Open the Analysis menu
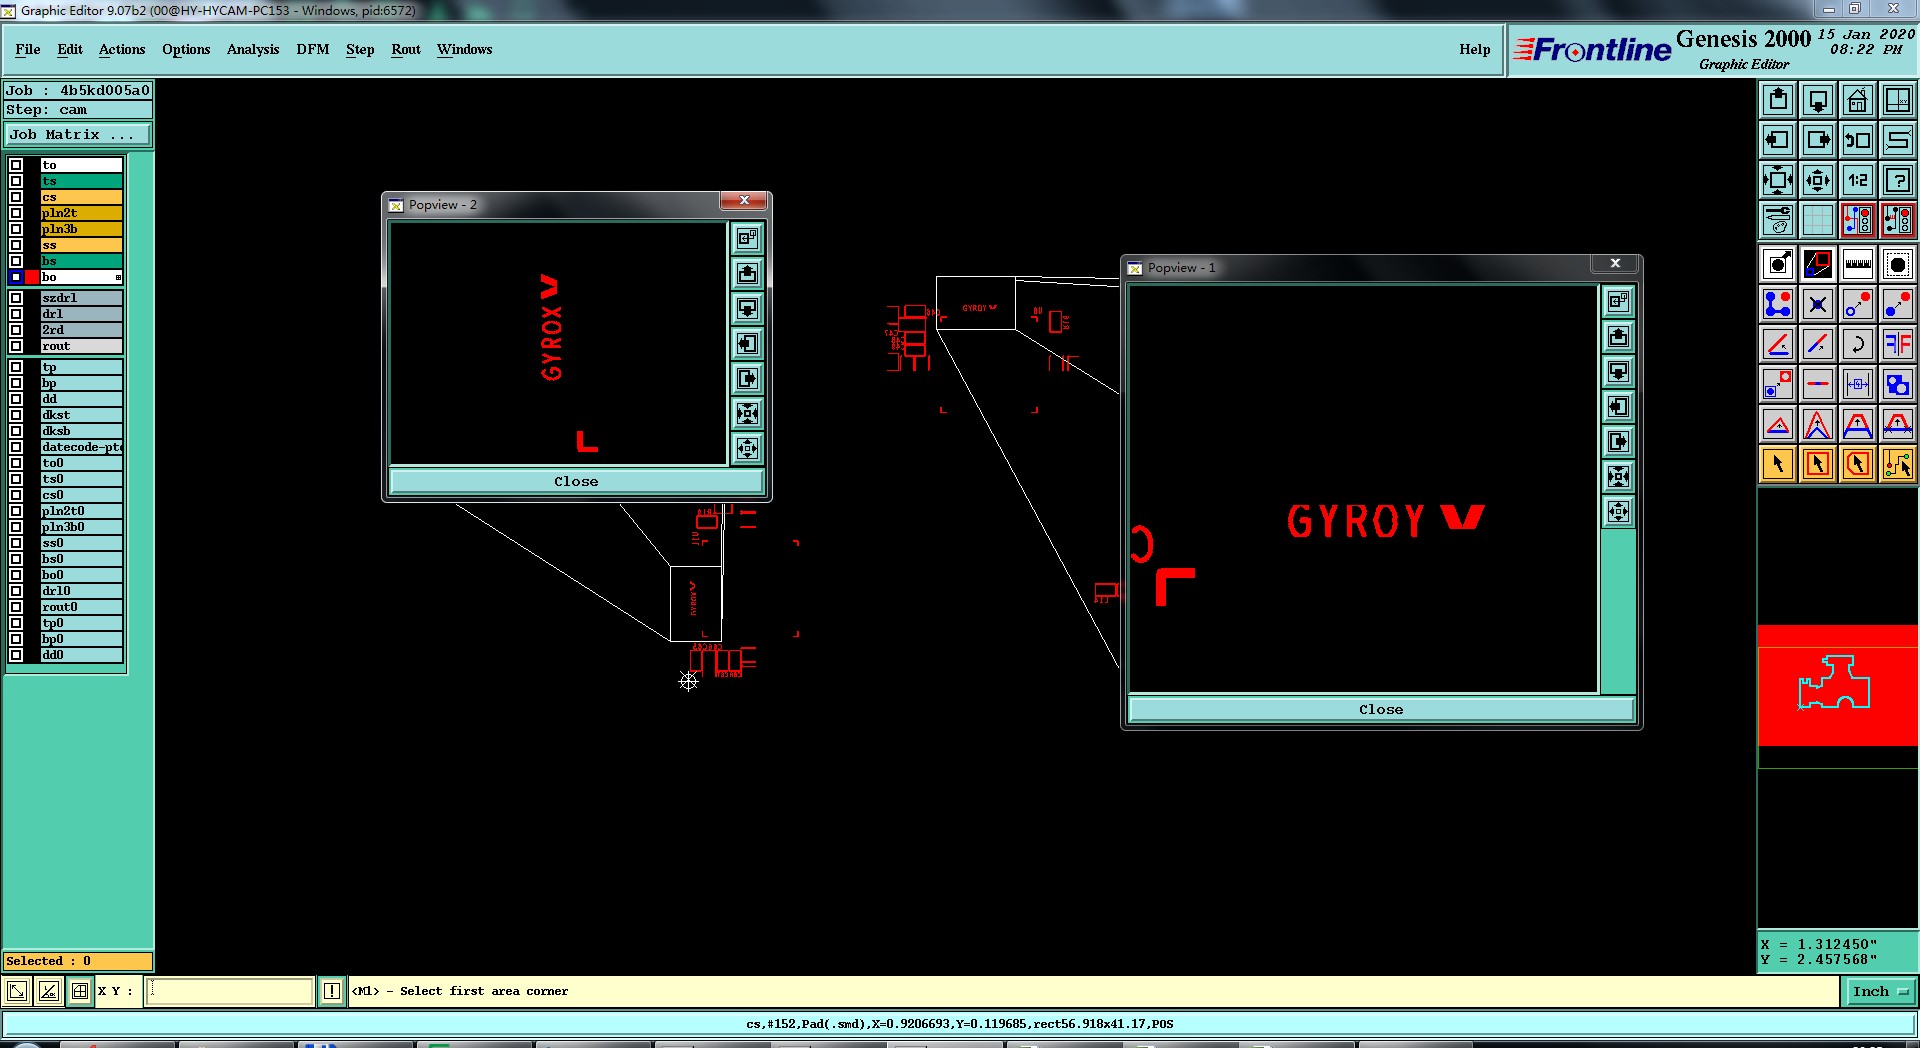Screen dimensions: 1920x1048 253,49
